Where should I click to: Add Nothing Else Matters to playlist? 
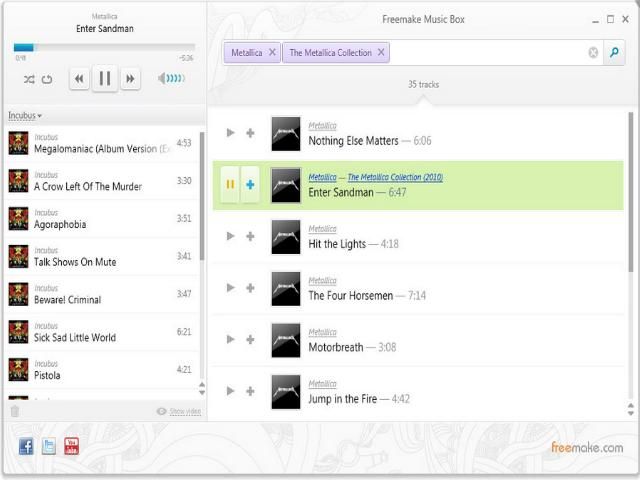point(250,133)
